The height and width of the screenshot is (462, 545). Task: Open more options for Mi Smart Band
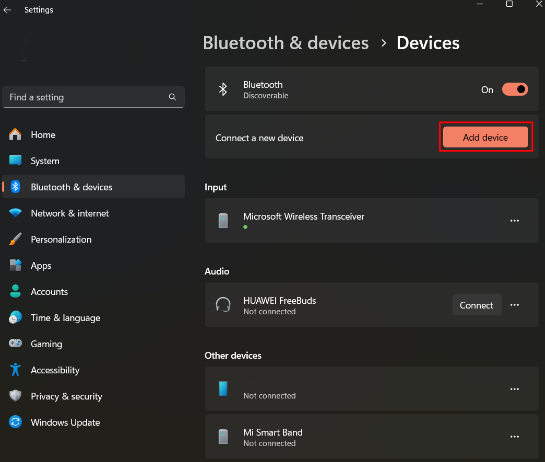[x=514, y=437]
